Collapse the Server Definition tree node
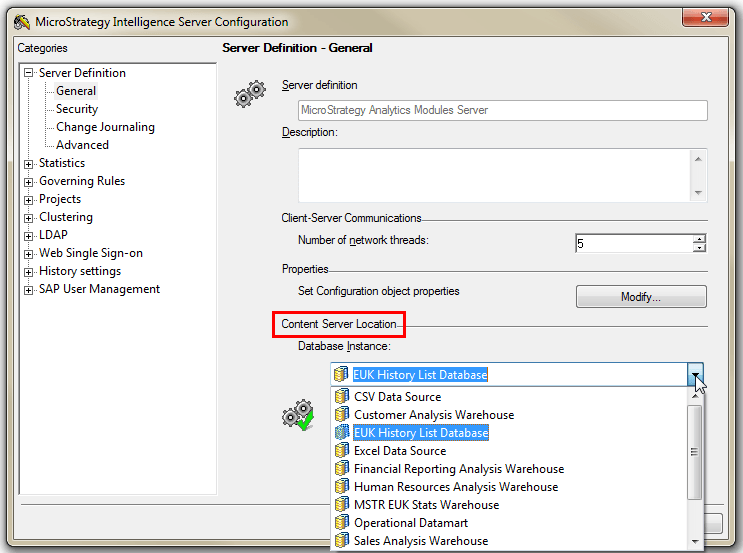The image size is (743, 553). point(28,73)
